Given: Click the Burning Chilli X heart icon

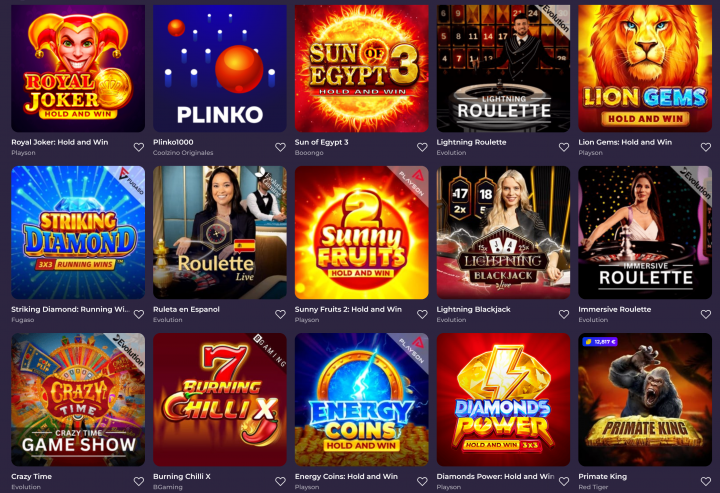Looking at the screenshot, I should 281,481.
